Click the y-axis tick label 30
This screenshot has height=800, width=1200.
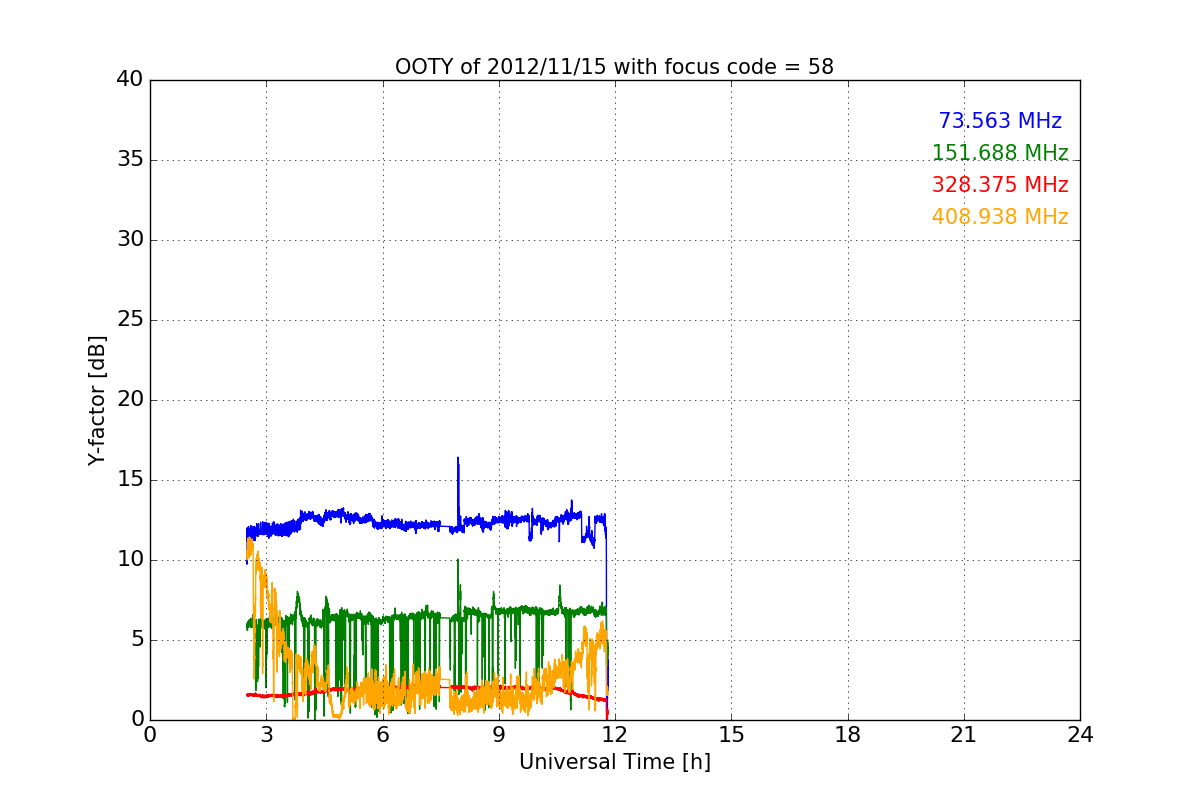coord(130,240)
